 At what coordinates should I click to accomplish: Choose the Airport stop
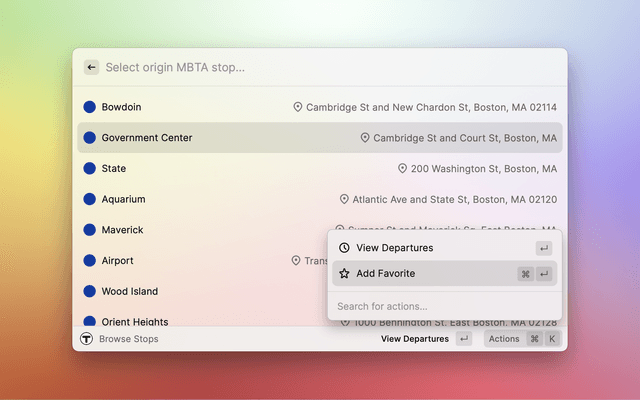tap(118, 261)
